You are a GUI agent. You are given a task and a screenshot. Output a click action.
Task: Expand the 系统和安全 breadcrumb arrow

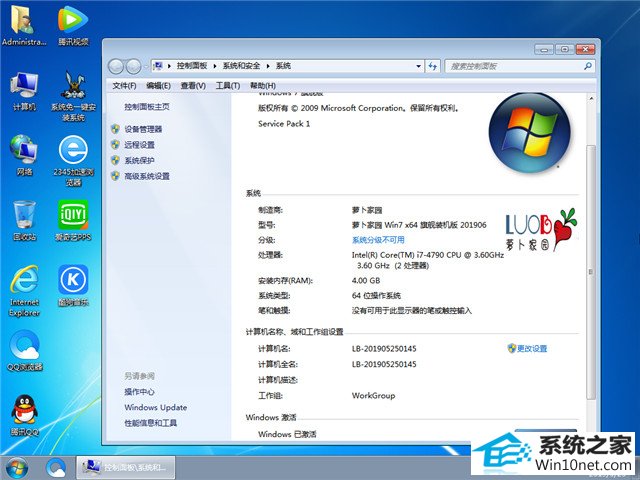270,66
